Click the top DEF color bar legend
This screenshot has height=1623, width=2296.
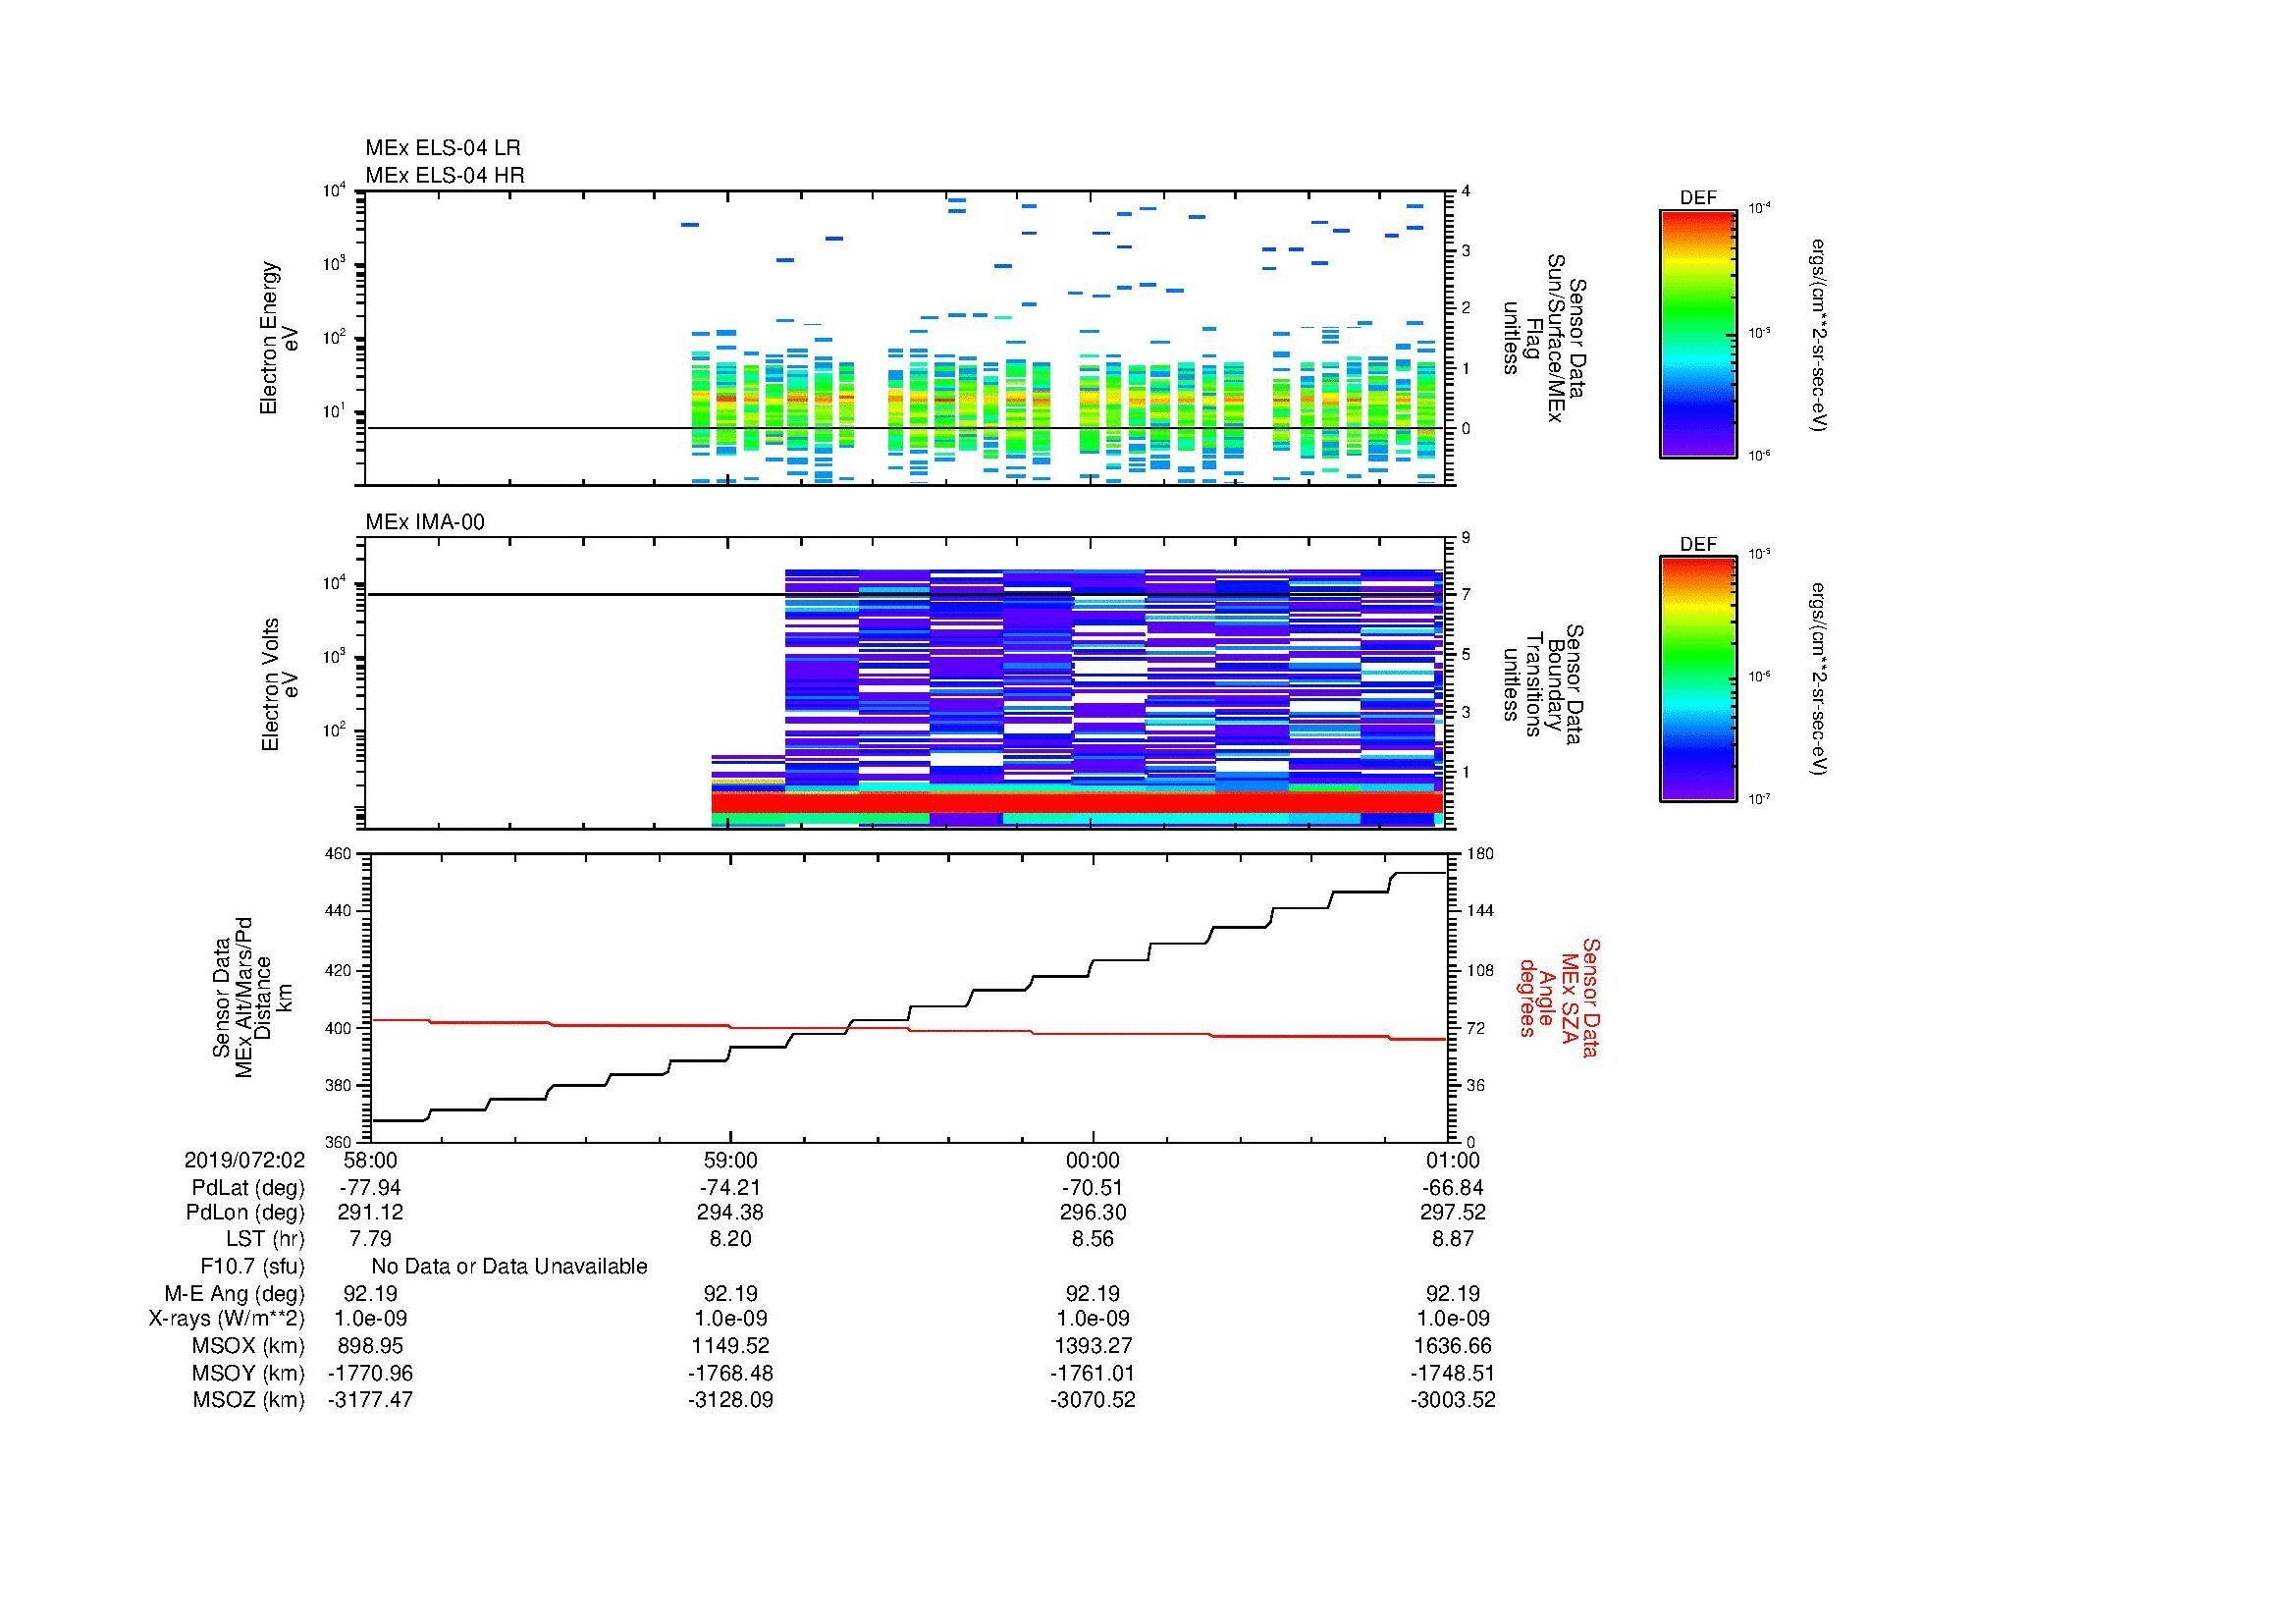pos(1697,333)
